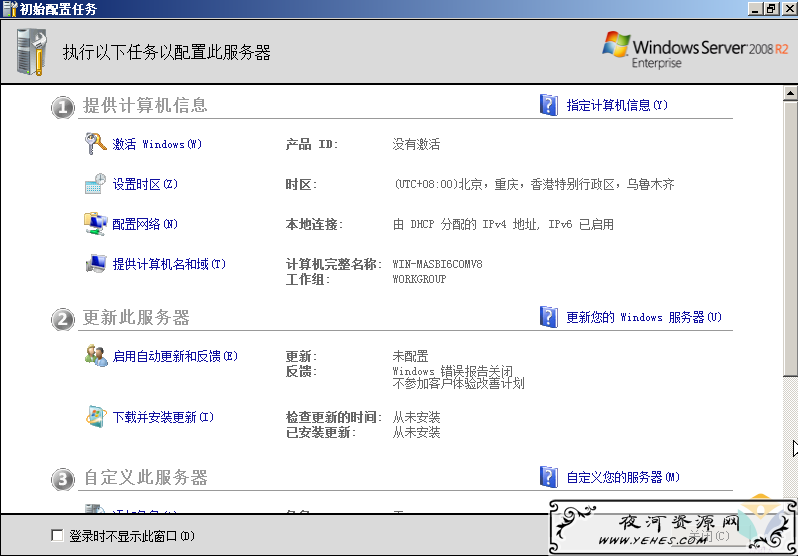The width and height of the screenshot is (798, 556).
Task: Click the 更新此服务器 section heading
Action: pos(136,317)
